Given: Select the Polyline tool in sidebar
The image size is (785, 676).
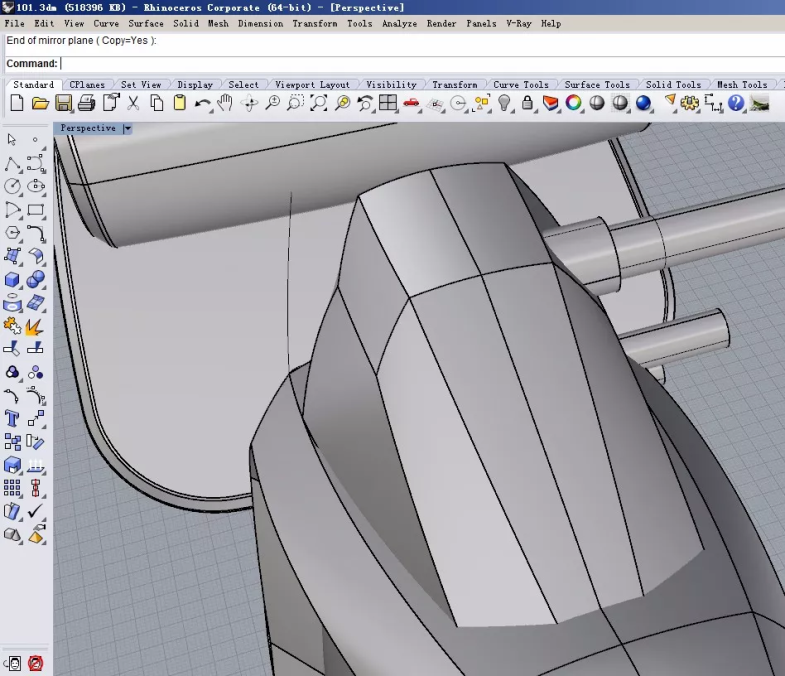Looking at the screenshot, I should pos(13,163).
